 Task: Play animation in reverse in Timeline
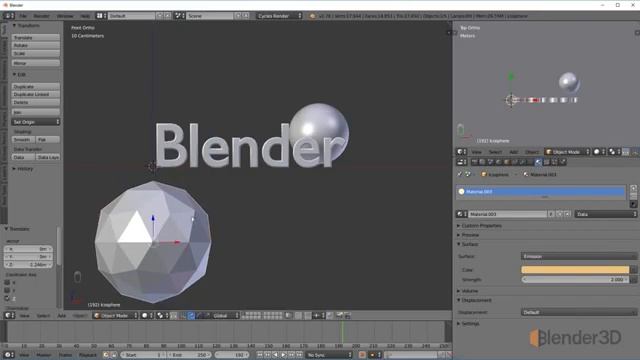tap(276, 355)
